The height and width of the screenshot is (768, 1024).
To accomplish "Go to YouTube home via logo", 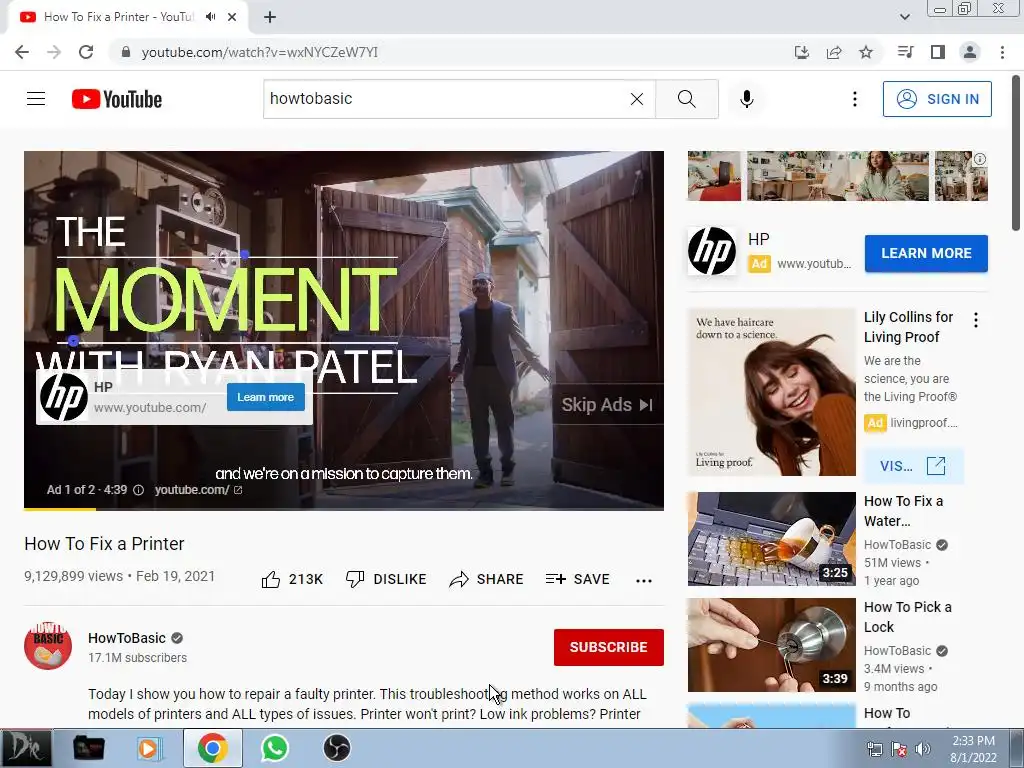I will 117,99.
